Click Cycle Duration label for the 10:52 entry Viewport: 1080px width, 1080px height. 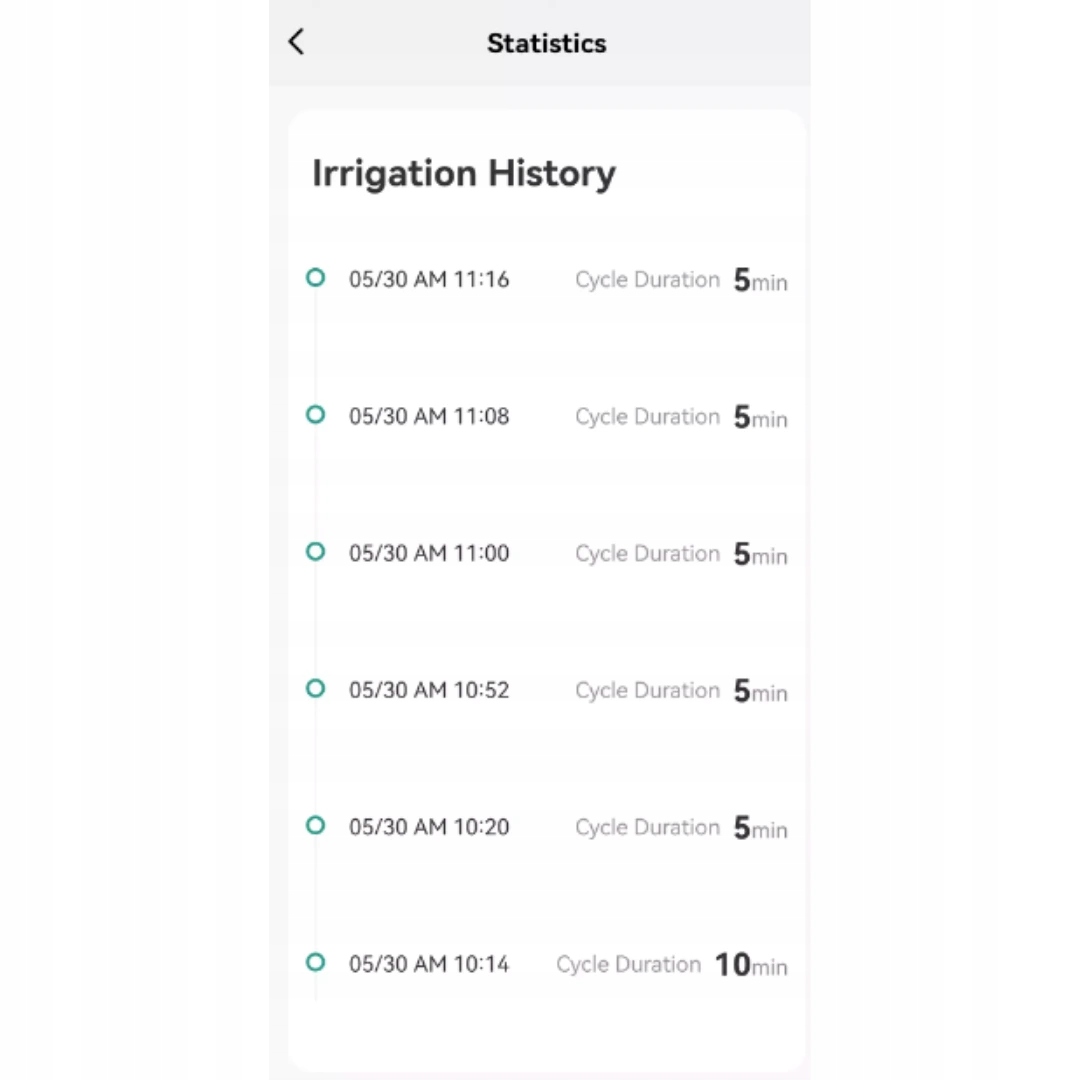point(647,691)
